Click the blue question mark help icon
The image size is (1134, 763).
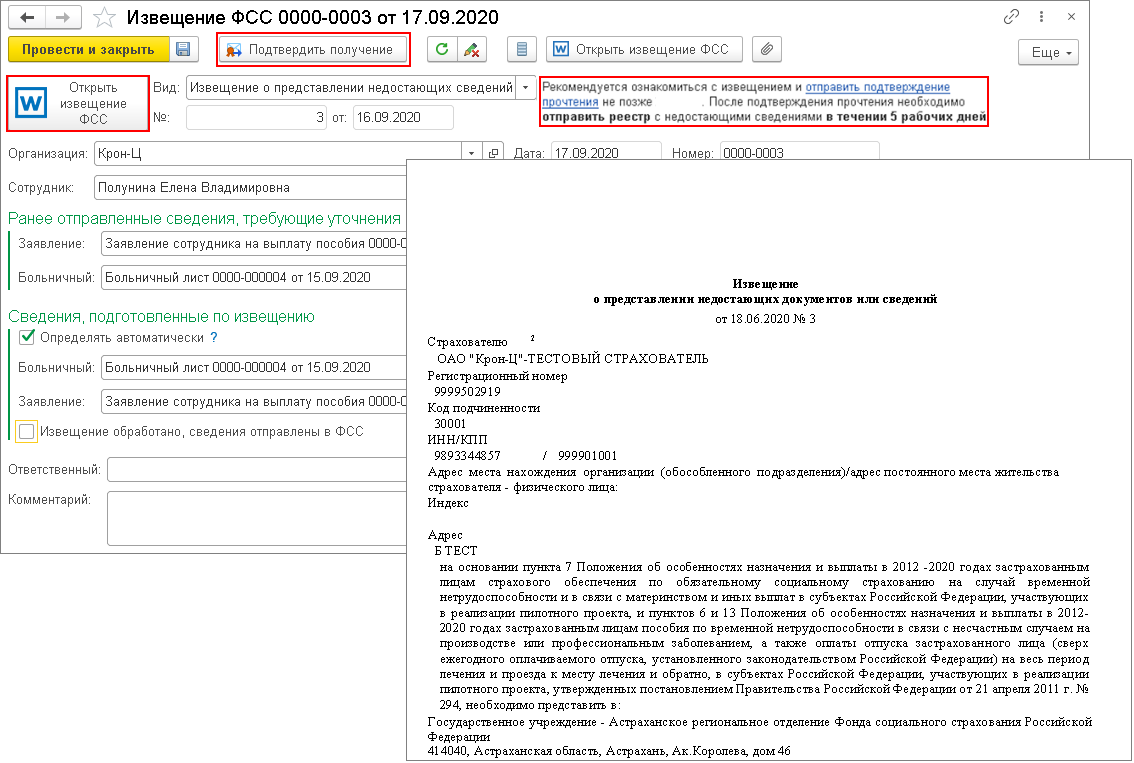[213, 338]
